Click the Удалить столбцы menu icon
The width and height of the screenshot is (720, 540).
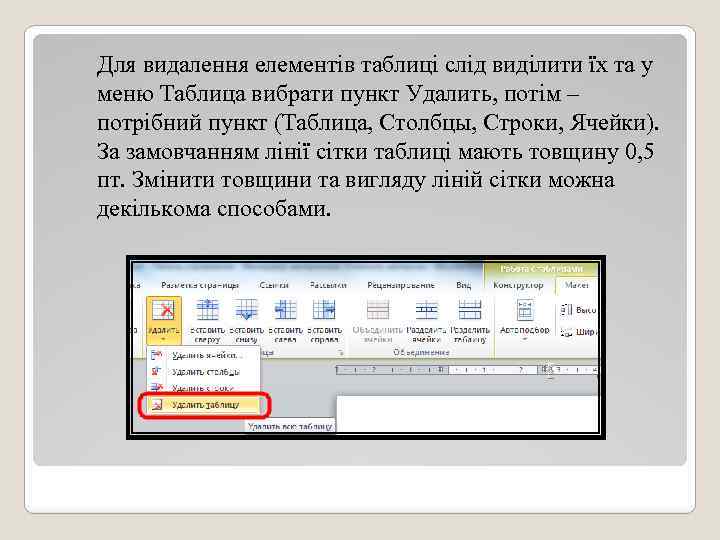[x=157, y=371]
